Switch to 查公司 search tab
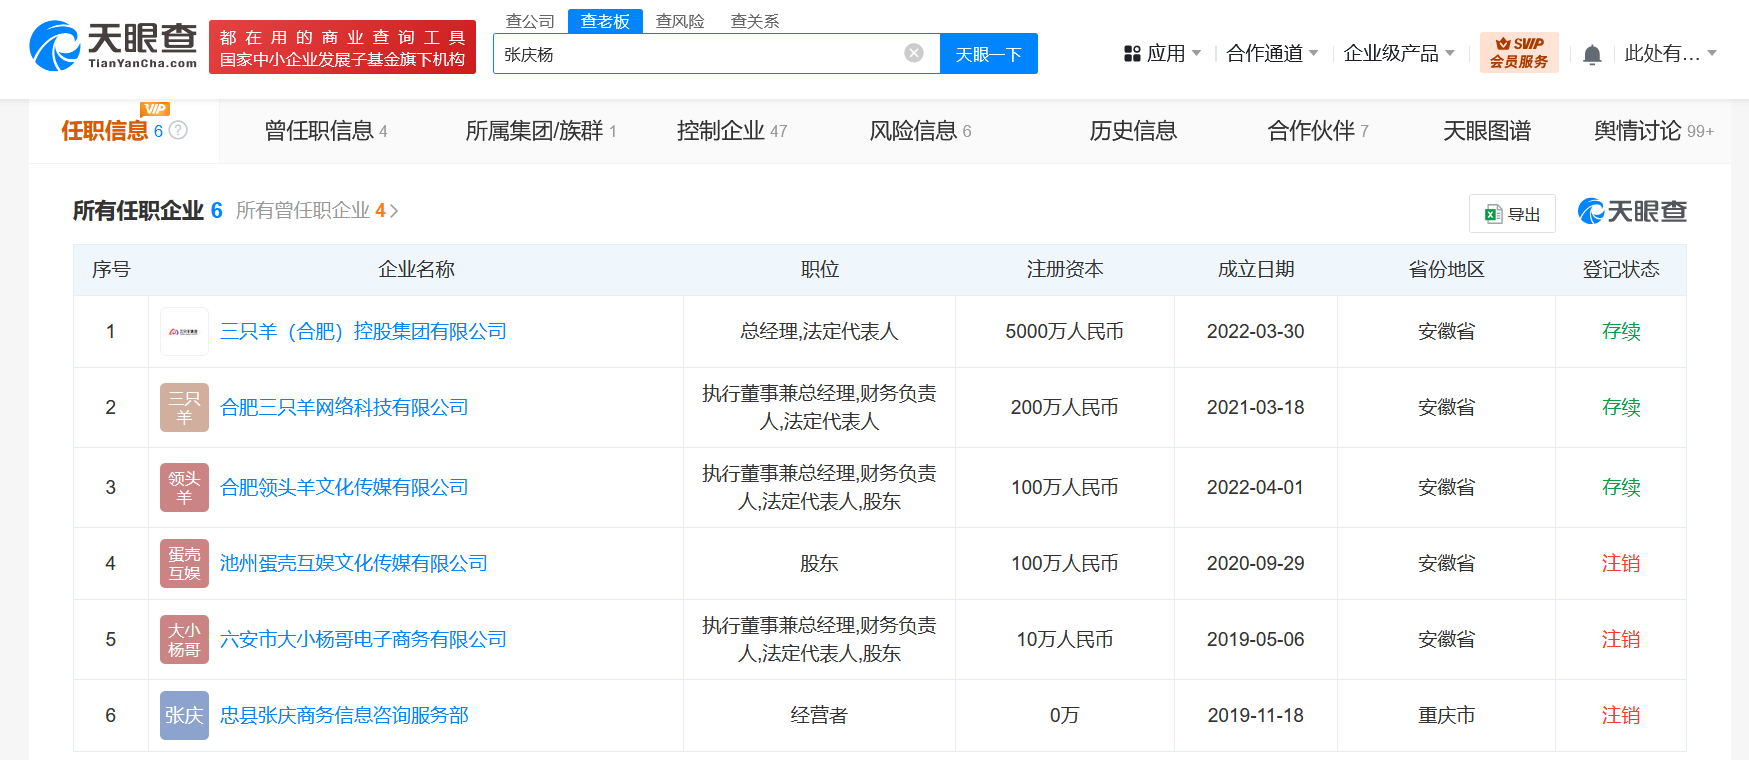Screen dimensions: 1749x760 click(x=530, y=21)
